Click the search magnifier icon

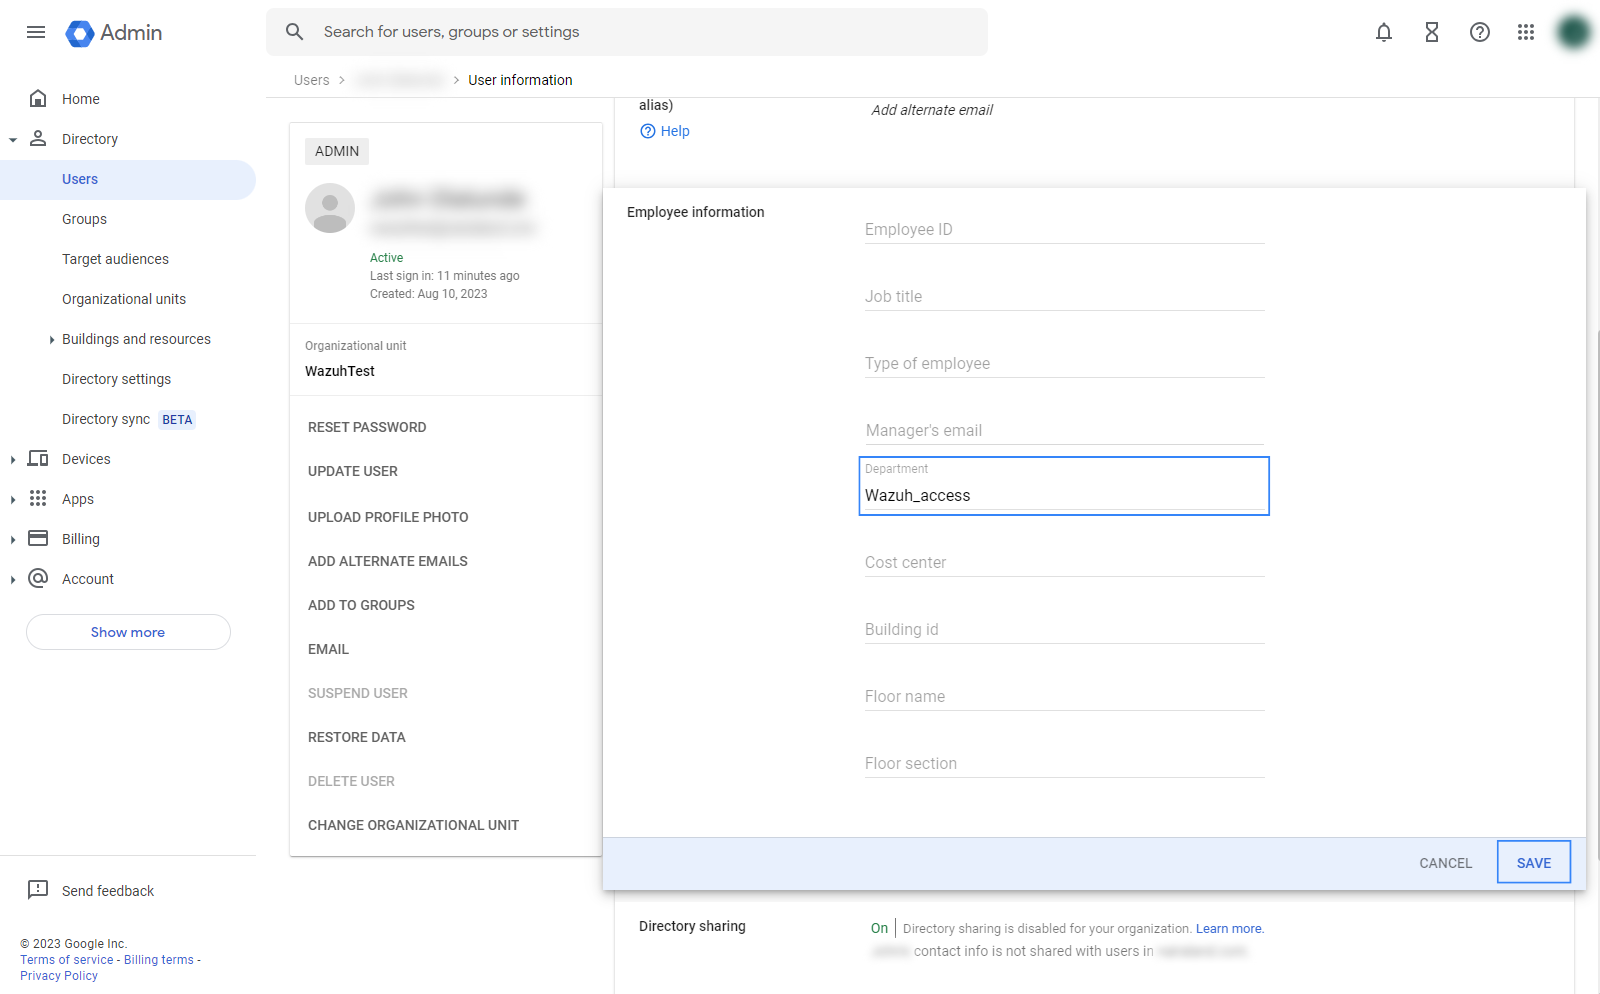(294, 32)
